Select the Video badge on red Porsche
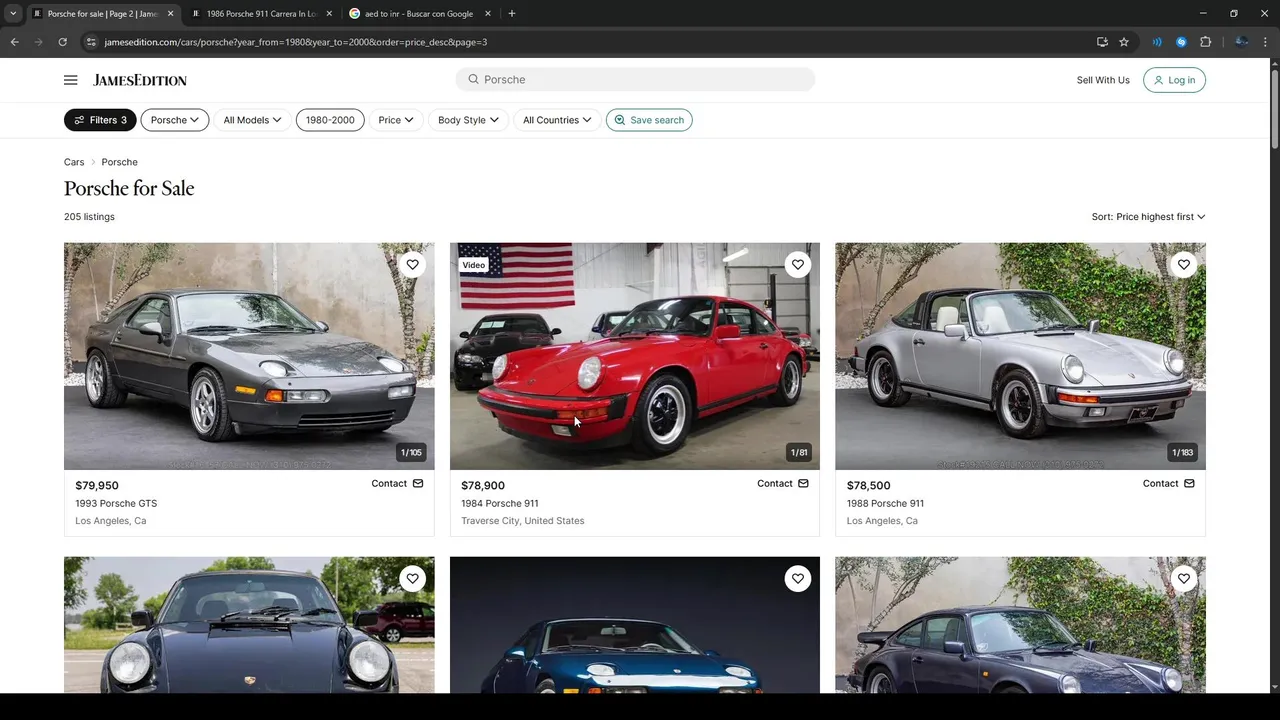 tap(474, 265)
